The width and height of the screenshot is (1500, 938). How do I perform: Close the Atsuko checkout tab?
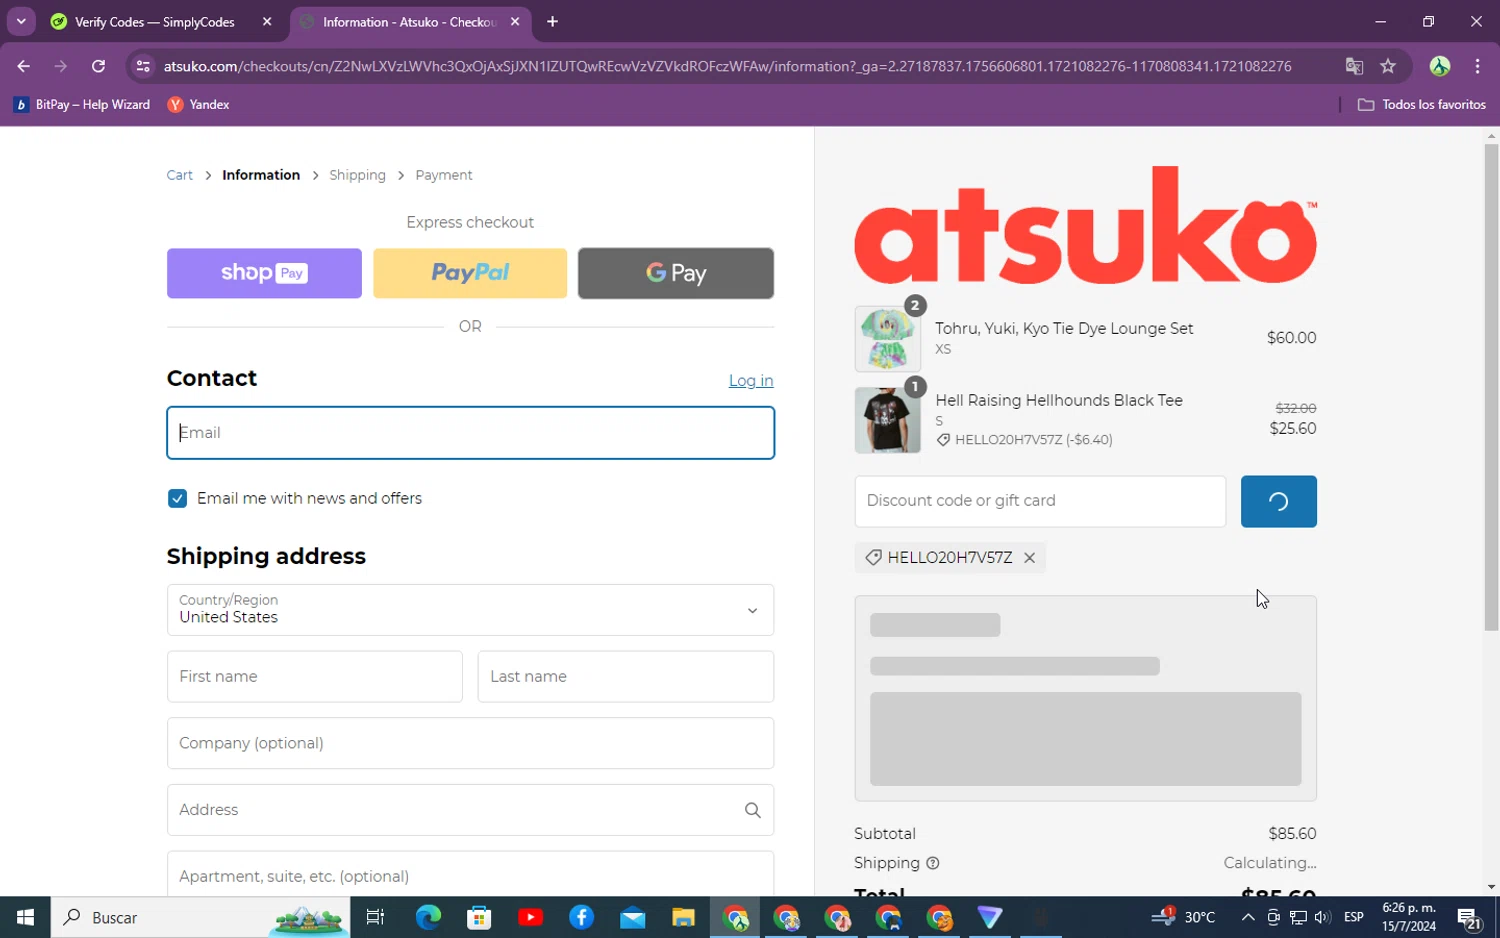(515, 21)
